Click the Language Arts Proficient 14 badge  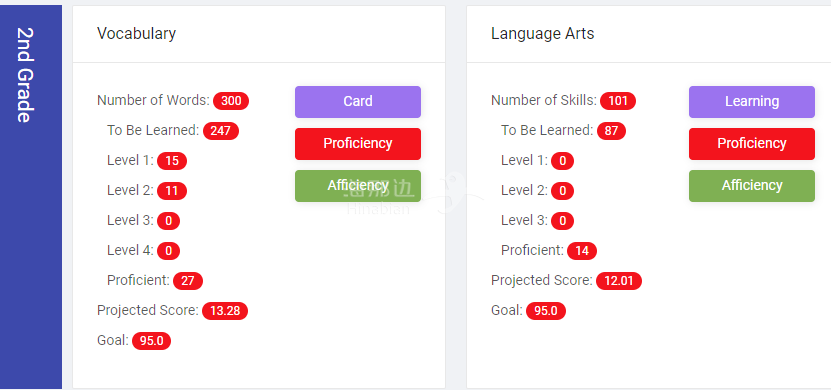(x=582, y=251)
